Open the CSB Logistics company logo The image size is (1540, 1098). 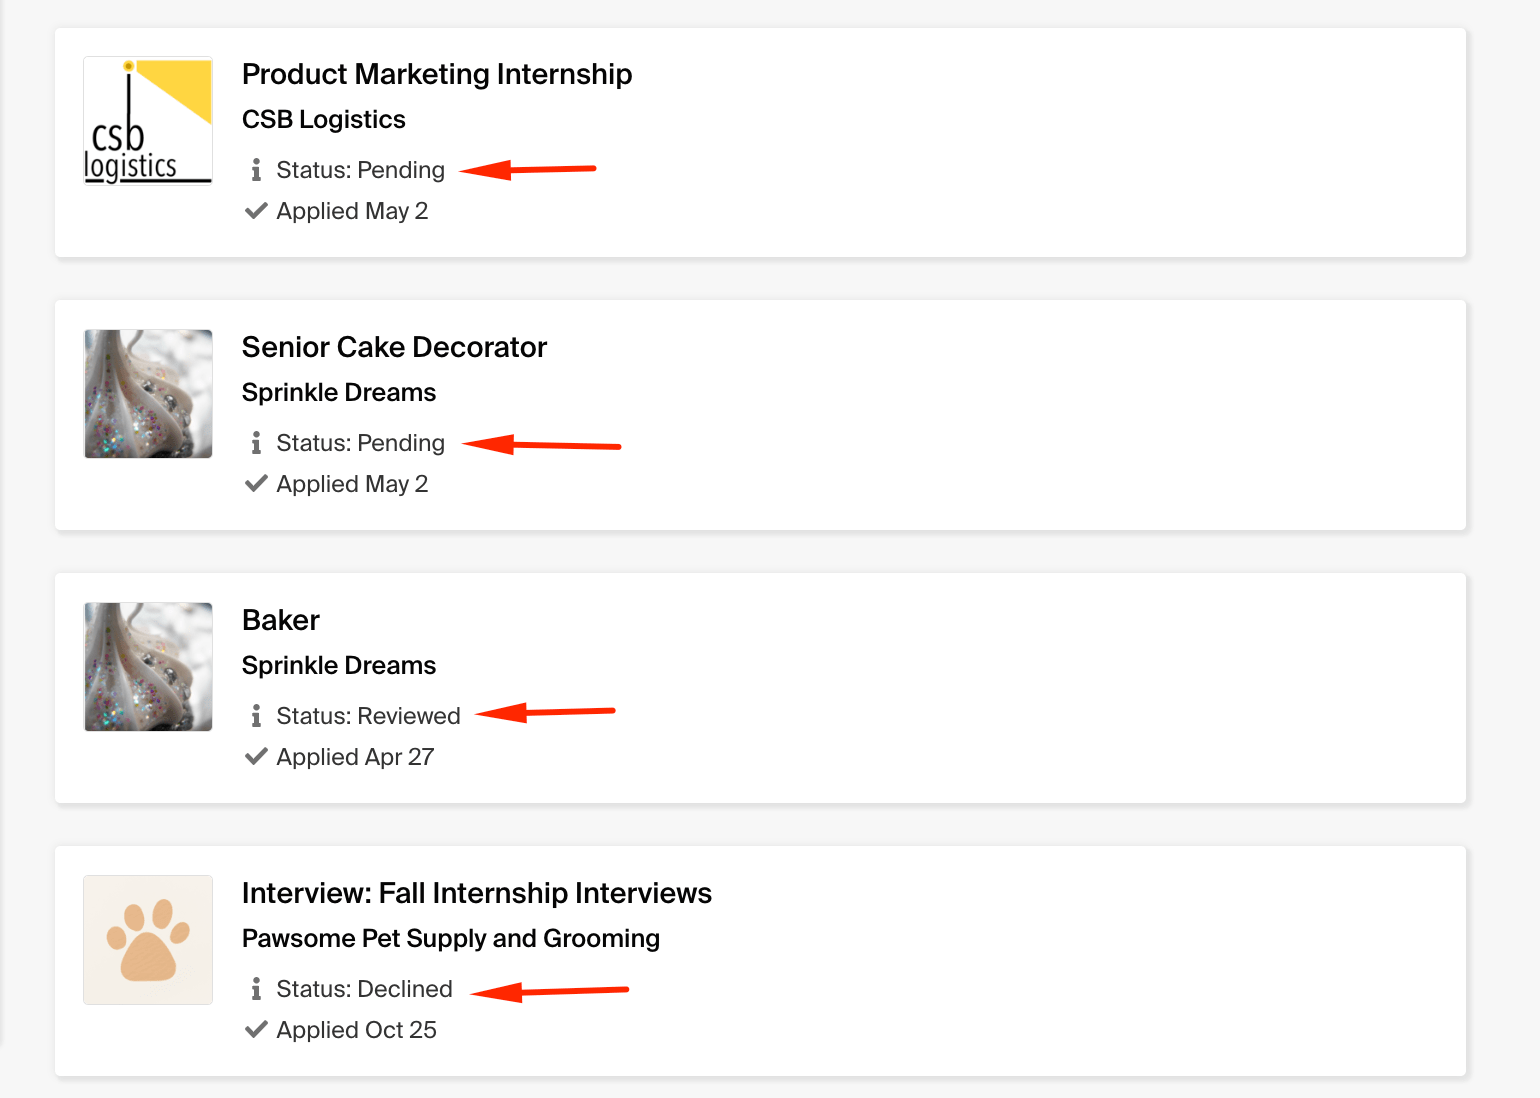147,120
